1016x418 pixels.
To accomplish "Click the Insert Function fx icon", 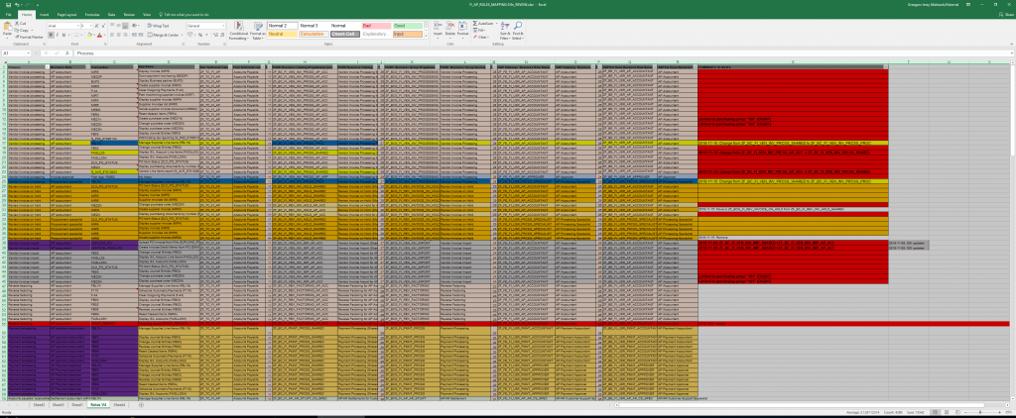I will 67,53.
